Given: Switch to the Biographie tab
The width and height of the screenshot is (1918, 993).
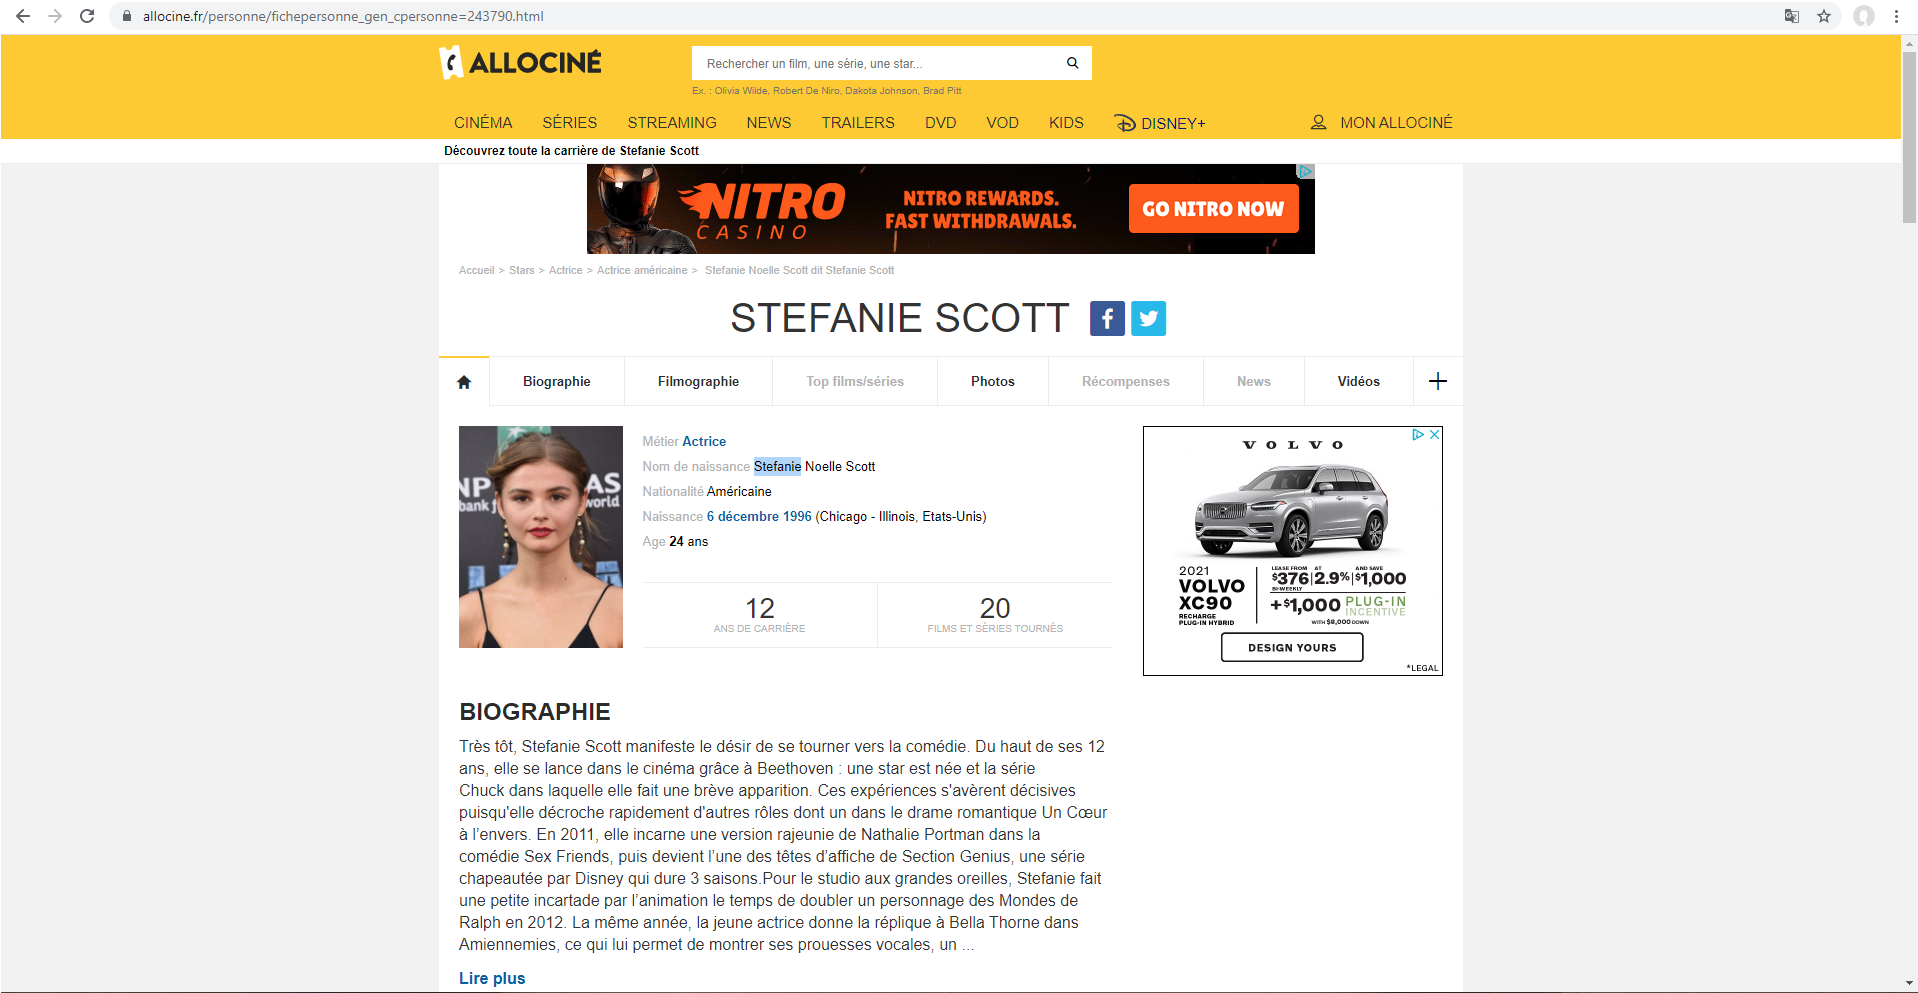Looking at the screenshot, I should coord(557,381).
